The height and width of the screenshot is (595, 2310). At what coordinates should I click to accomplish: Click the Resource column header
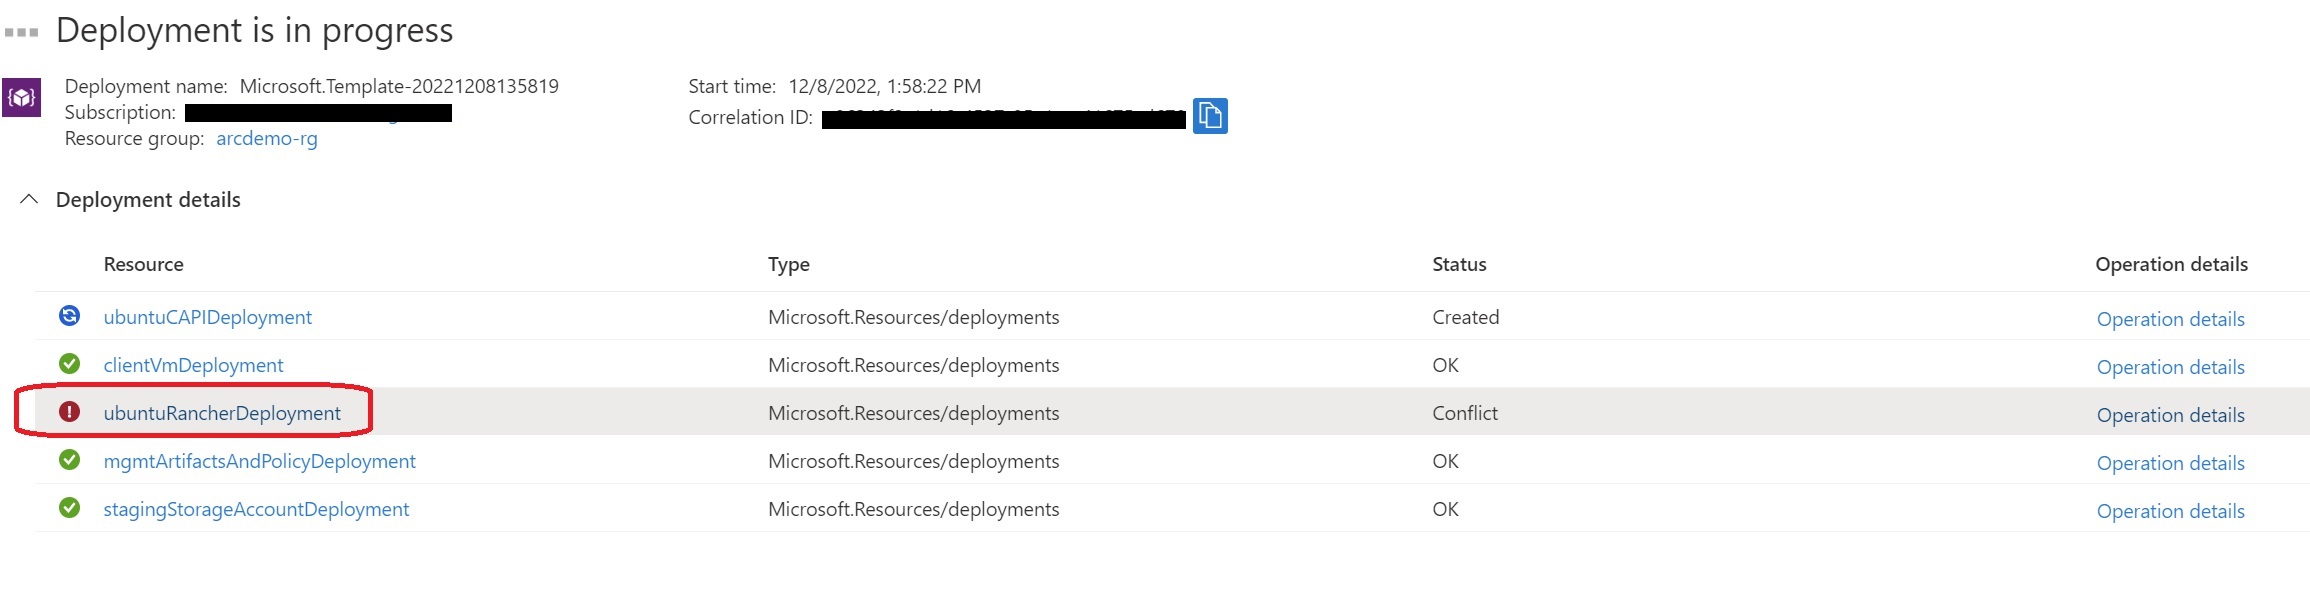coord(143,264)
